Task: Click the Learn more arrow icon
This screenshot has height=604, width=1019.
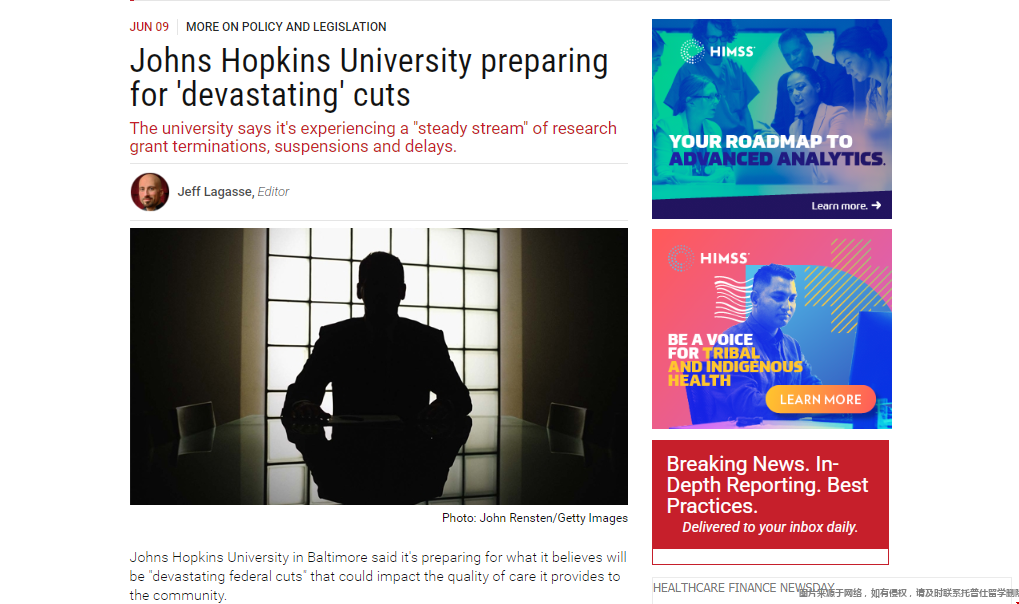Action: pos(876,205)
